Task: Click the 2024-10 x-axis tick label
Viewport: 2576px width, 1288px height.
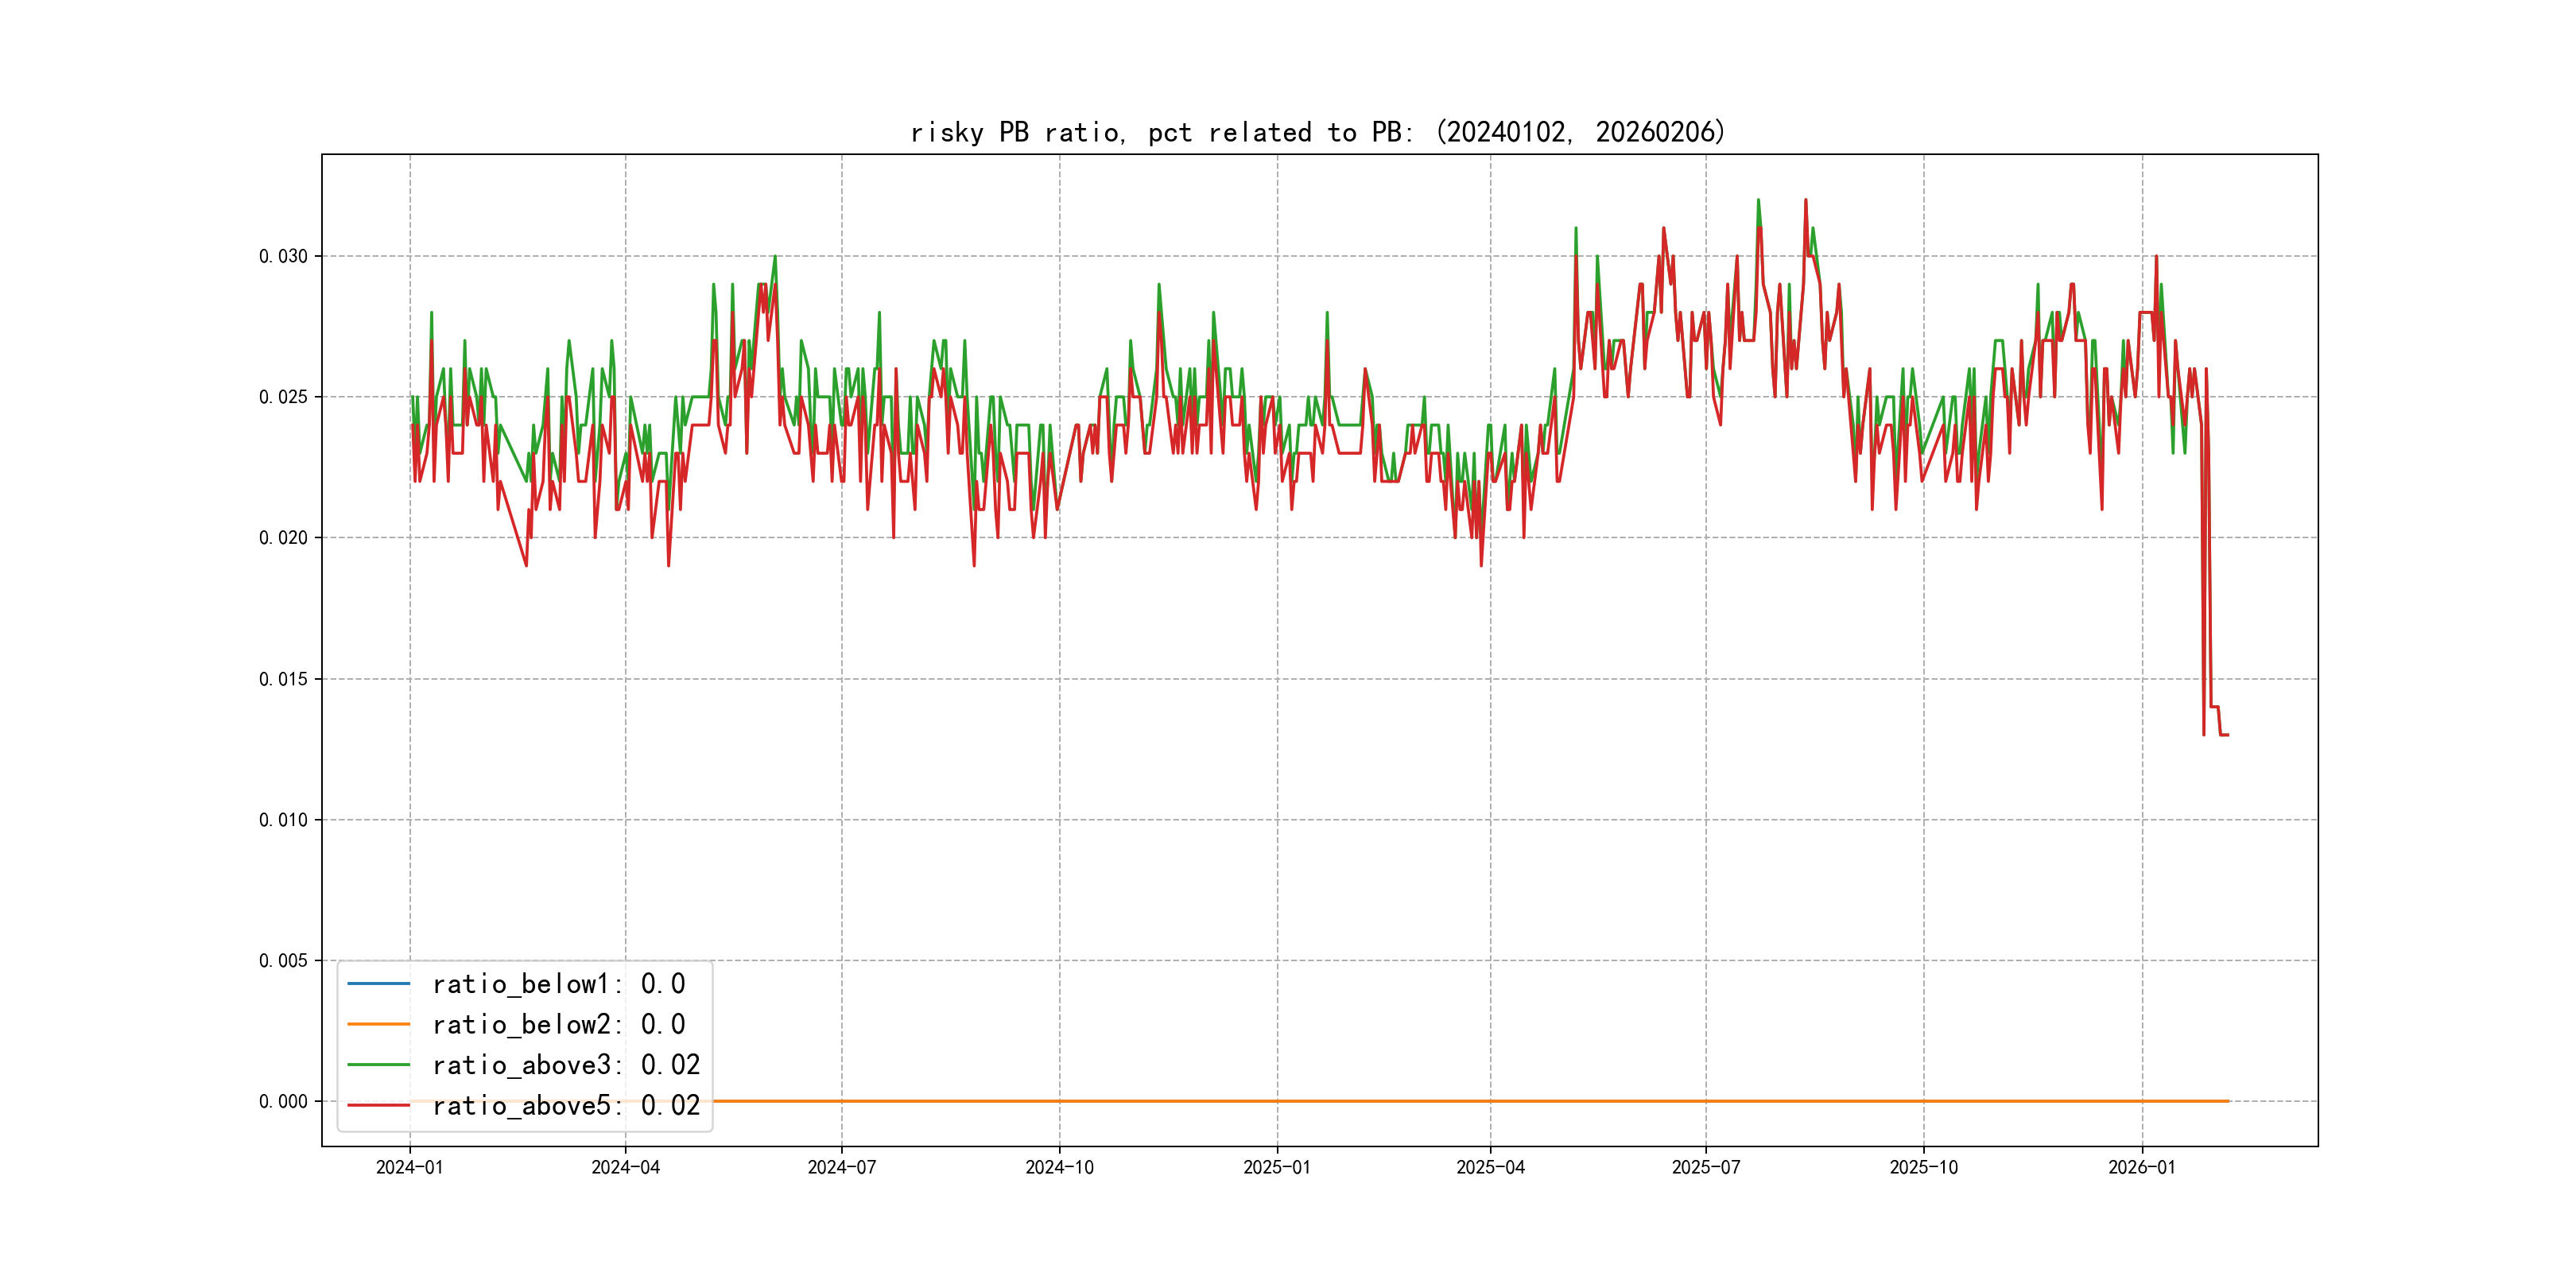Action: click(1059, 1167)
